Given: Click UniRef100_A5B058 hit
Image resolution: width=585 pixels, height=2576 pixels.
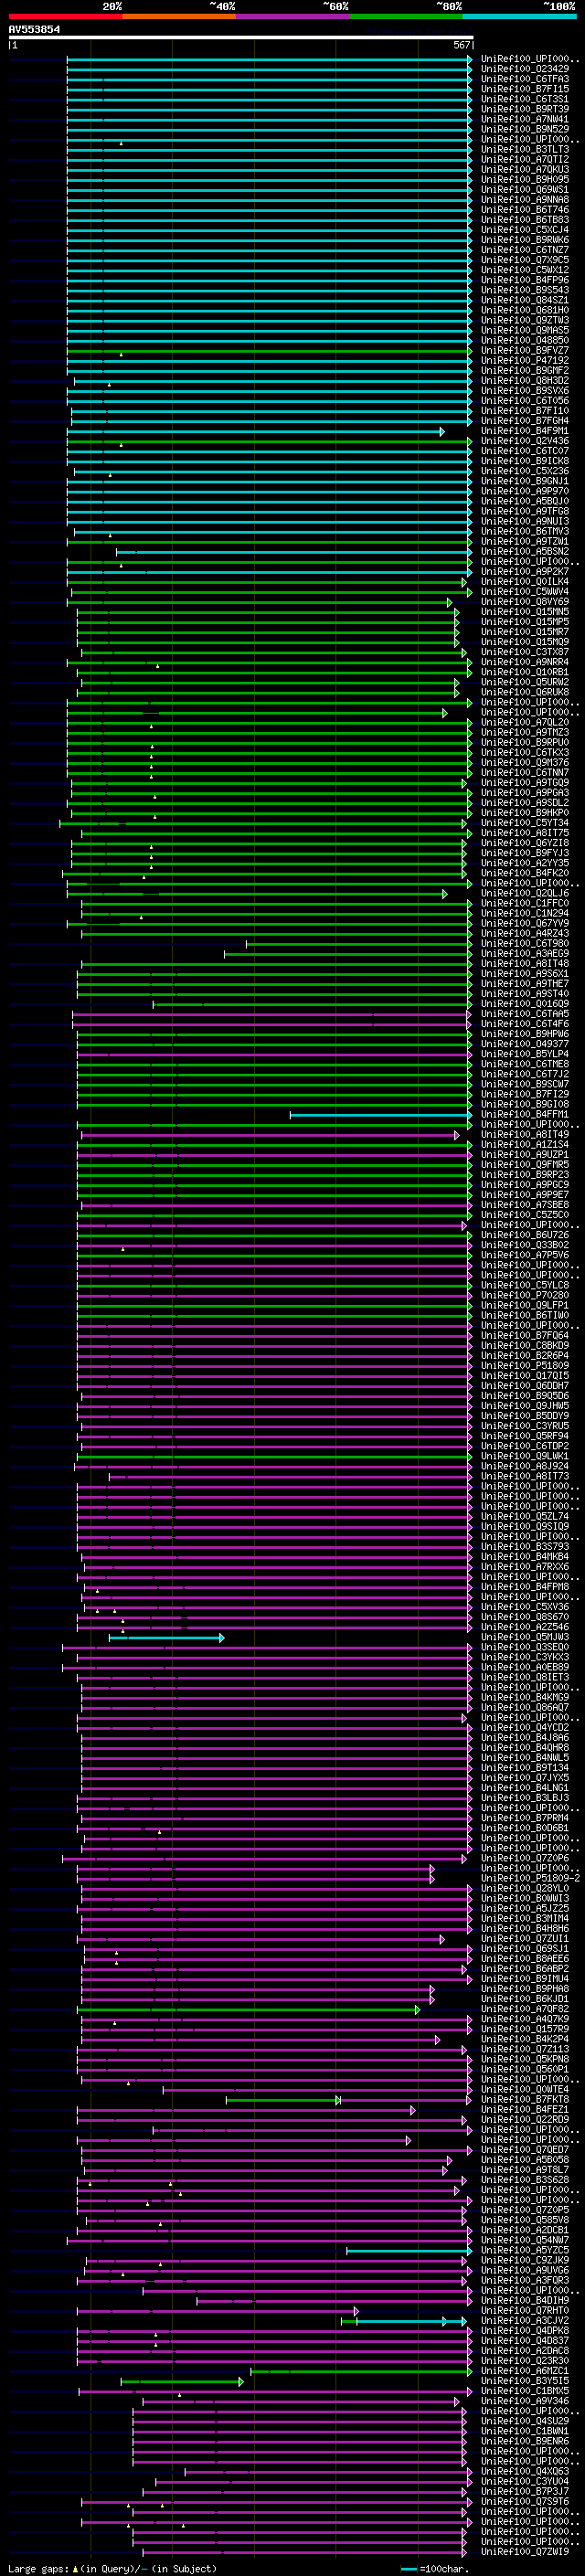Looking at the screenshot, I should tap(524, 2160).
